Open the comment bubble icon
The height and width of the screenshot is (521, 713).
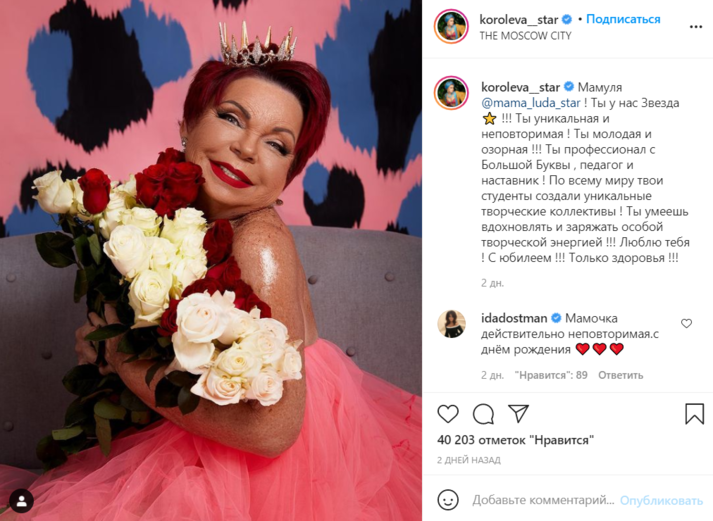pyautogui.click(x=483, y=414)
